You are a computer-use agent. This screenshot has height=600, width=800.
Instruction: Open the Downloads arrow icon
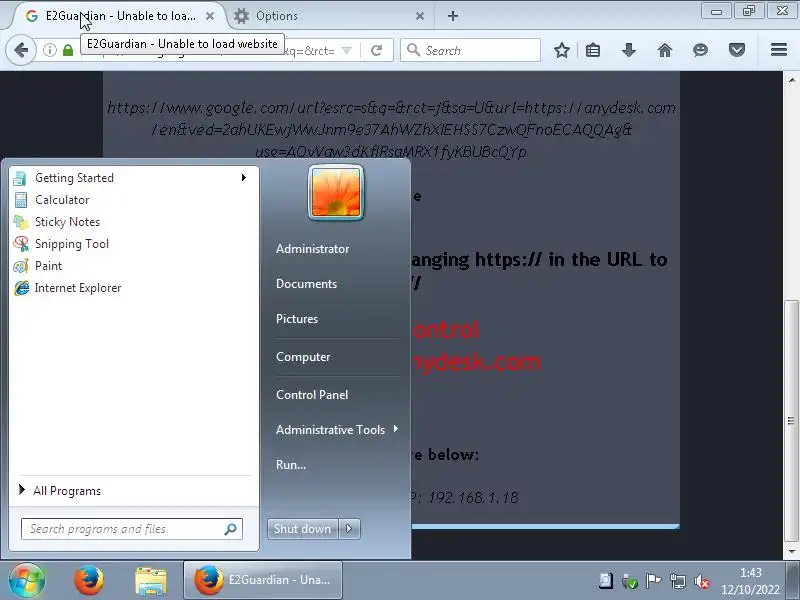(x=629, y=50)
